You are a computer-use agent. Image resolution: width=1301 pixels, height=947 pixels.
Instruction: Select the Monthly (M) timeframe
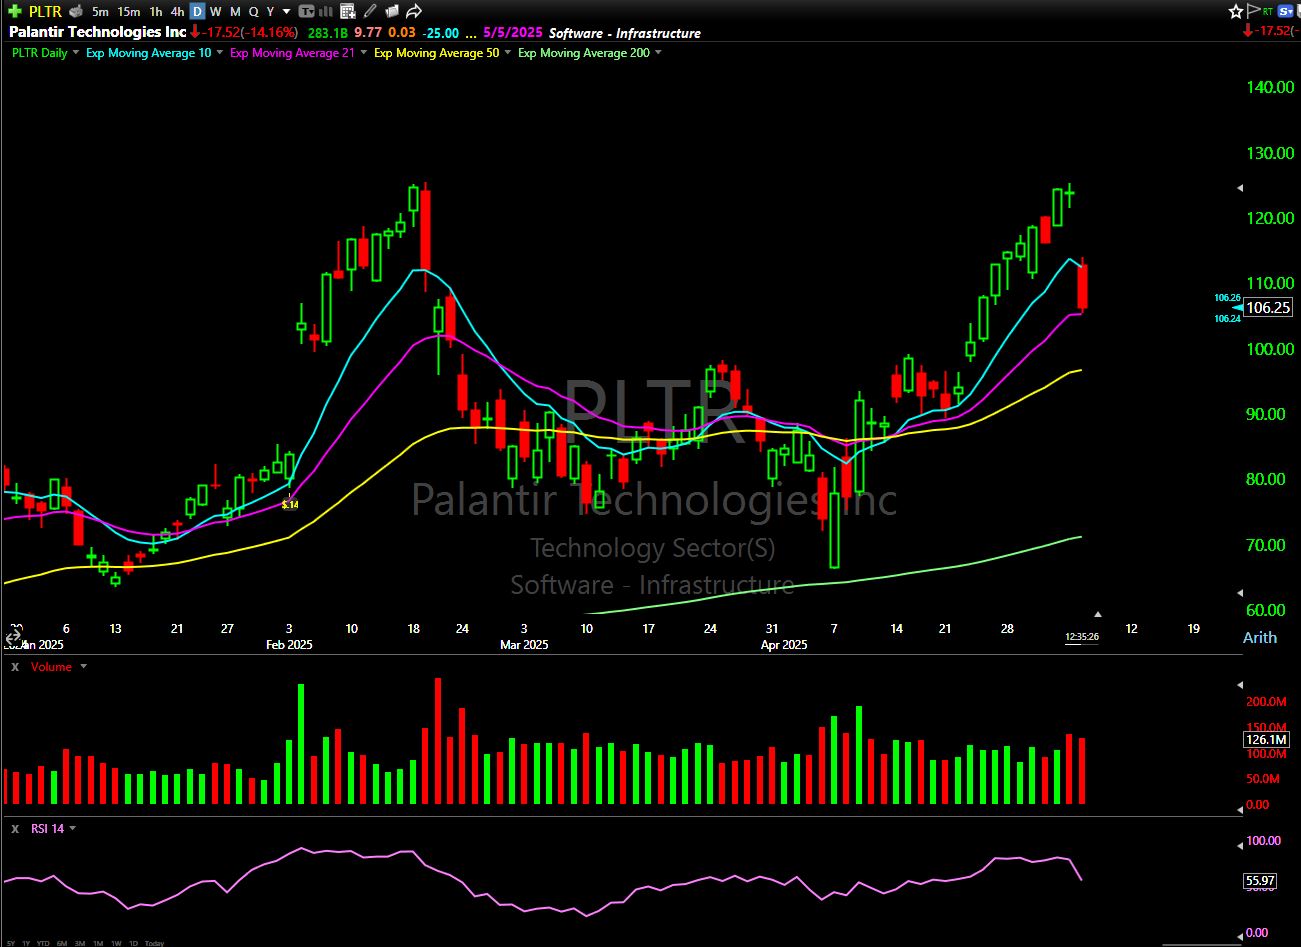point(235,11)
